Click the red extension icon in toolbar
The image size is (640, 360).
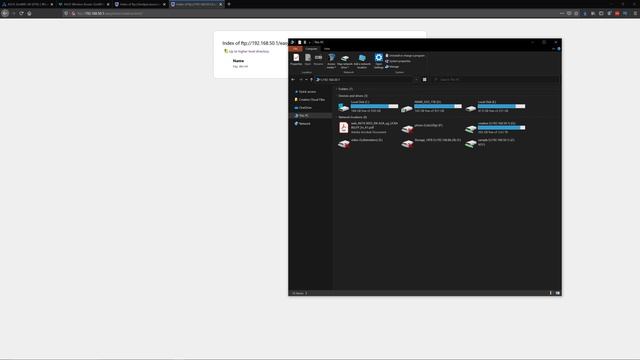coord(617,13)
